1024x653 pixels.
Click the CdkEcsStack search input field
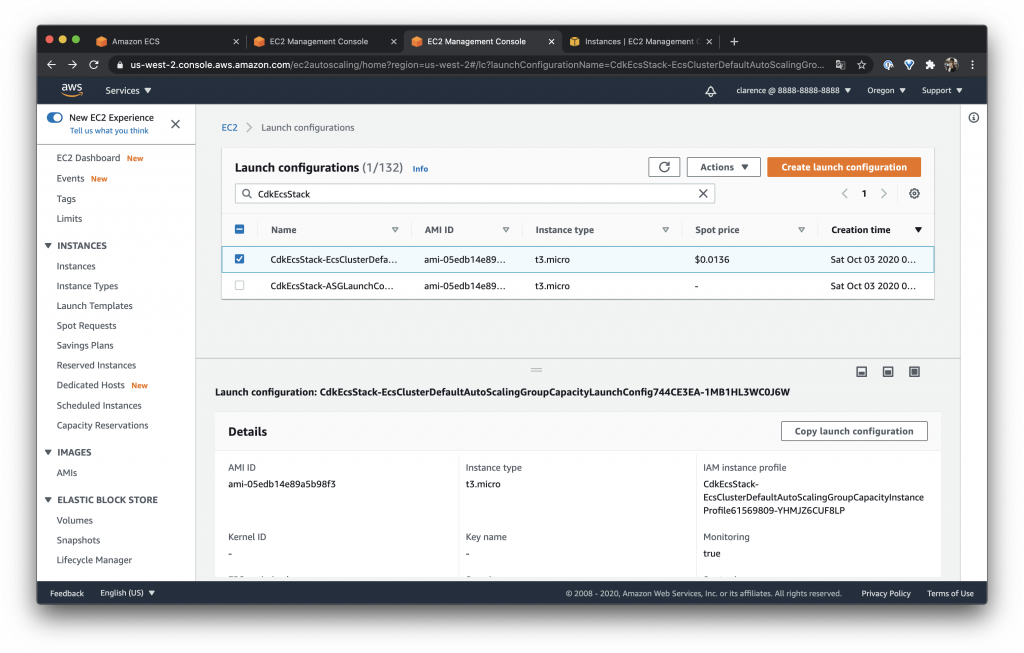pyautogui.click(x=475, y=193)
